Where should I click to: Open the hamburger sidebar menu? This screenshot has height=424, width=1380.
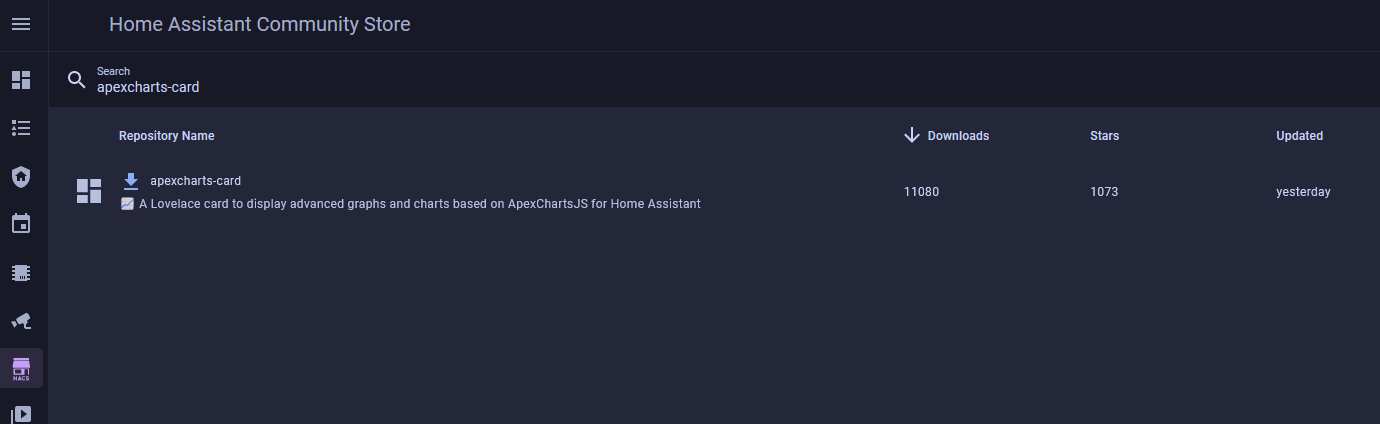point(21,24)
